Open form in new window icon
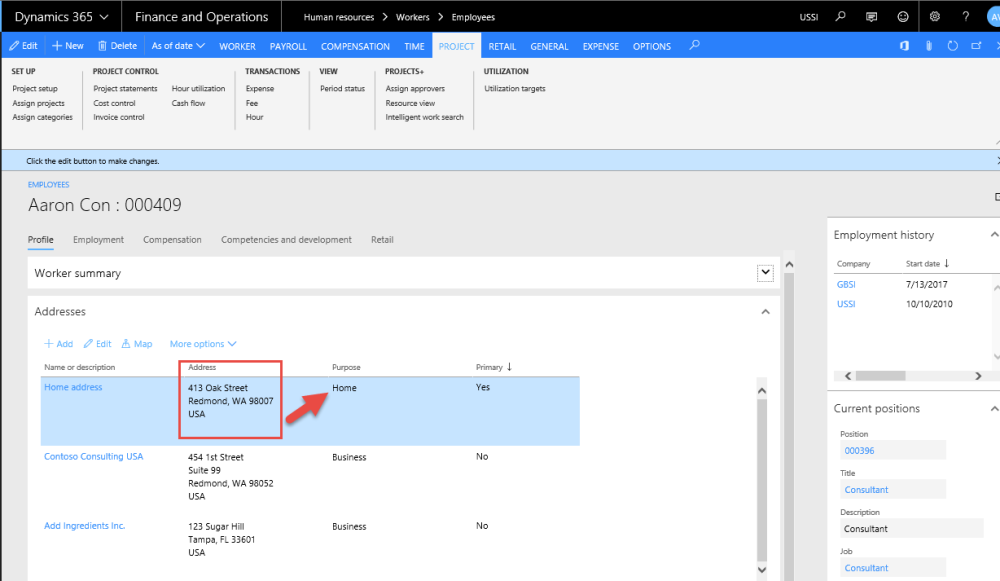 (x=976, y=46)
